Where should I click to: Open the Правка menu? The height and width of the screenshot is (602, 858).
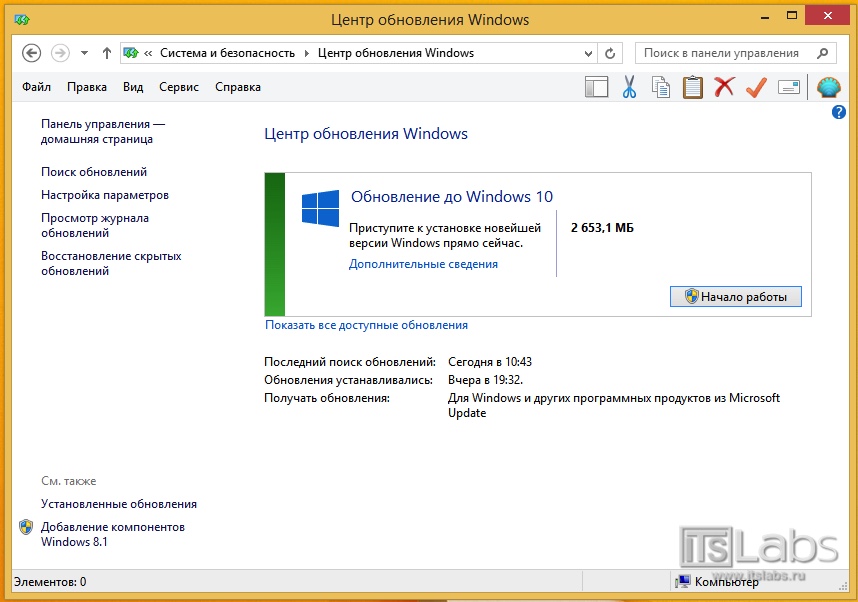[86, 87]
